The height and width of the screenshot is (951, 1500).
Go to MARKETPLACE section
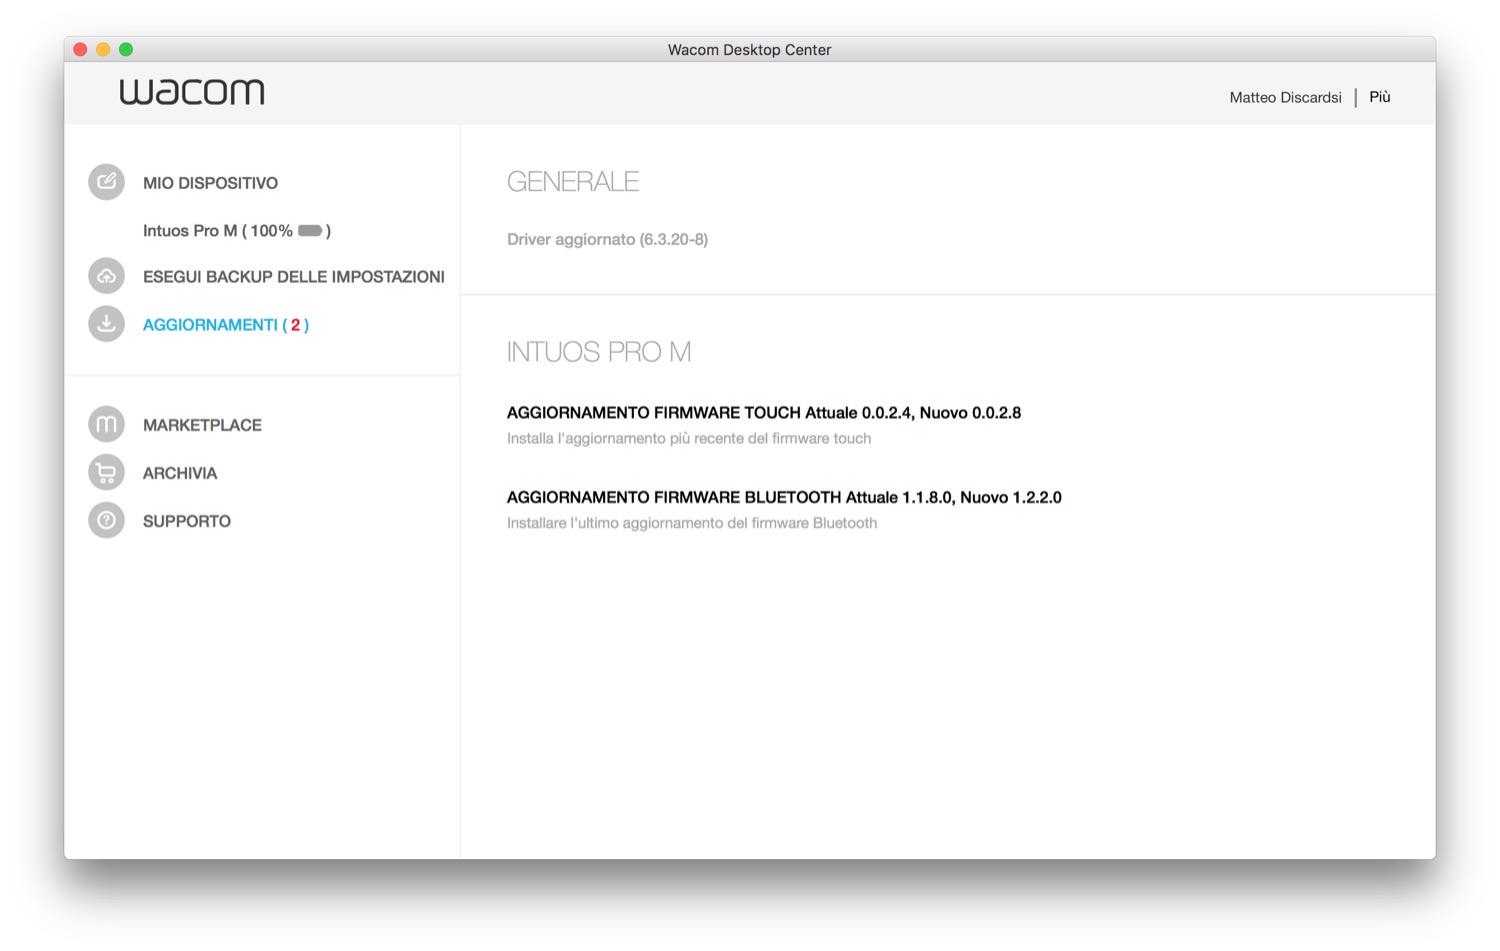pyautogui.click(x=202, y=425)
